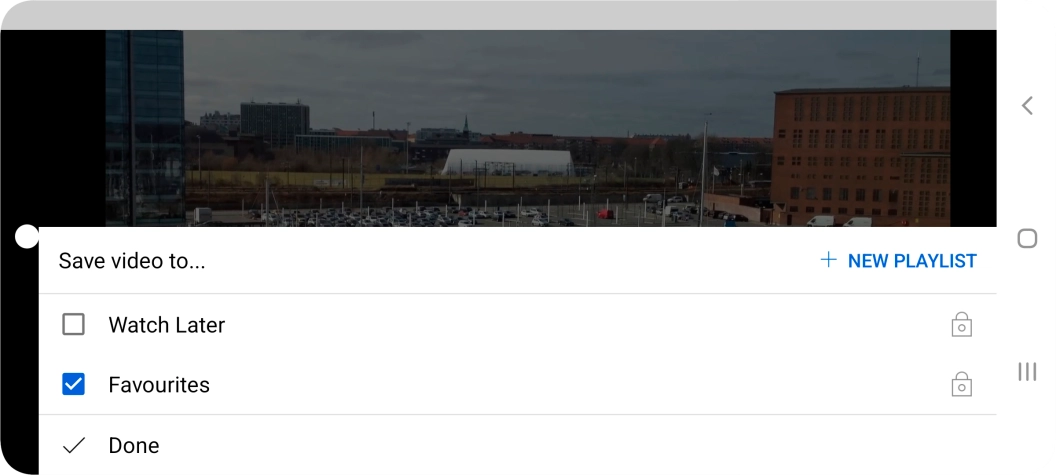The width and height of the screenshot is (1056, 475).
Task: Click the plus icon beside New Playlist
Action: pyautogui.click(x=828, y=260)
